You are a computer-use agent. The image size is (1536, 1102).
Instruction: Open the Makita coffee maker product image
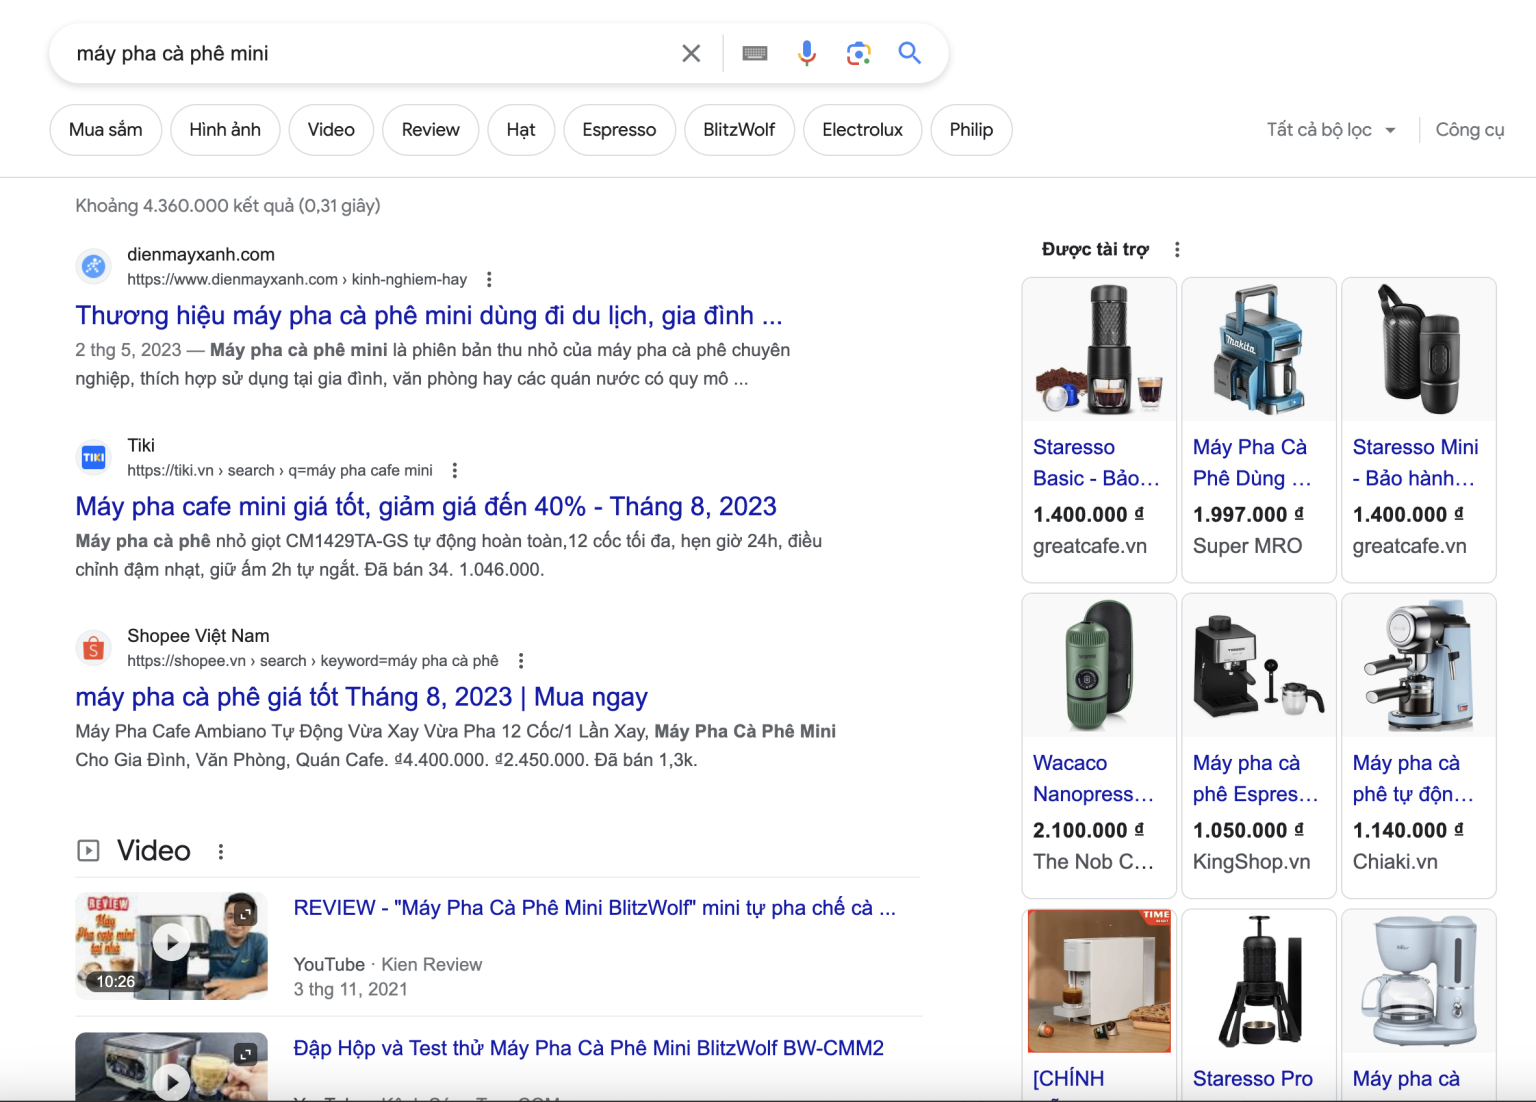pyautogui.click(x=1259, y=349)
